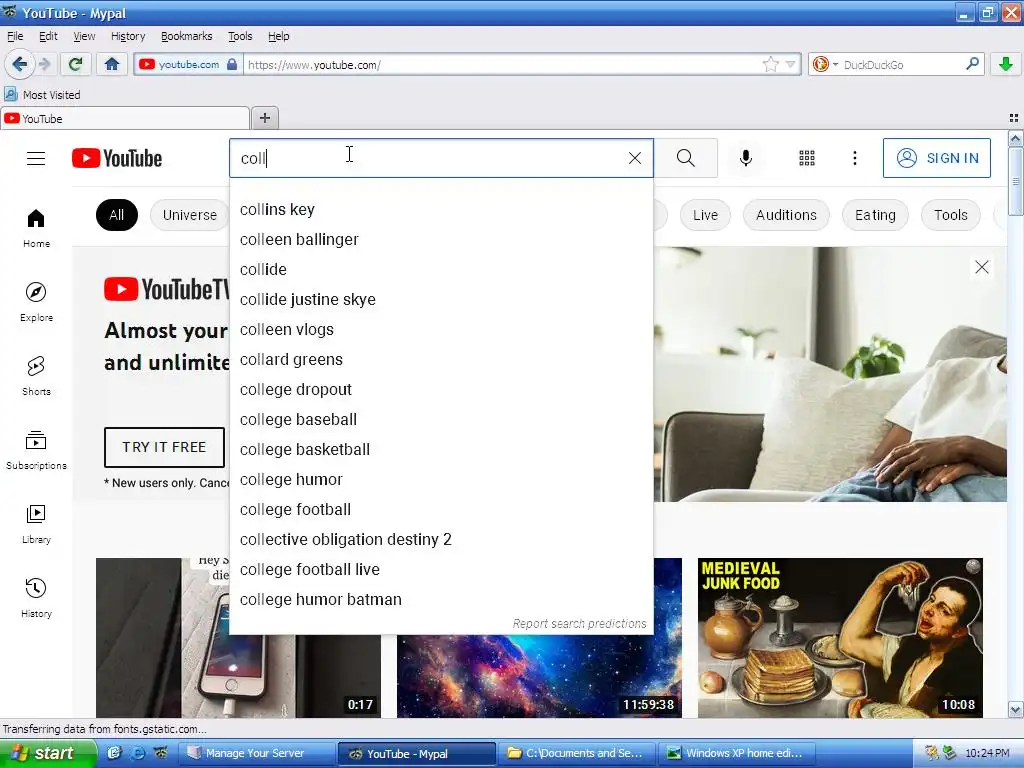Select the Universe filter chip
The width and height of the screenshot is (1024, 768).
tap(190, 215)
